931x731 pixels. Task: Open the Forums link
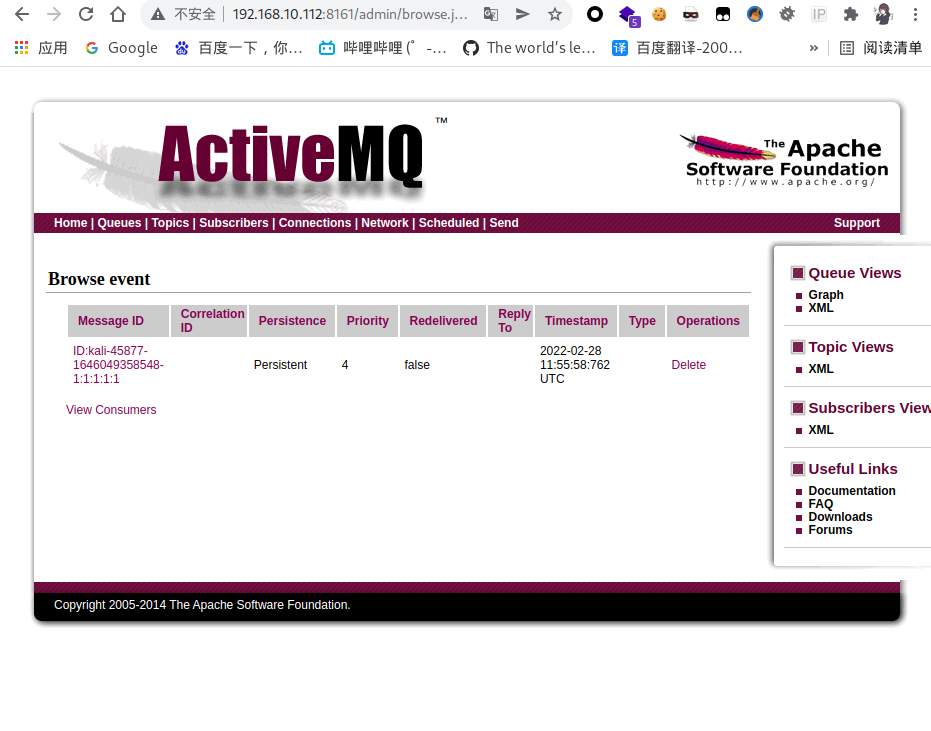[830, 530]
